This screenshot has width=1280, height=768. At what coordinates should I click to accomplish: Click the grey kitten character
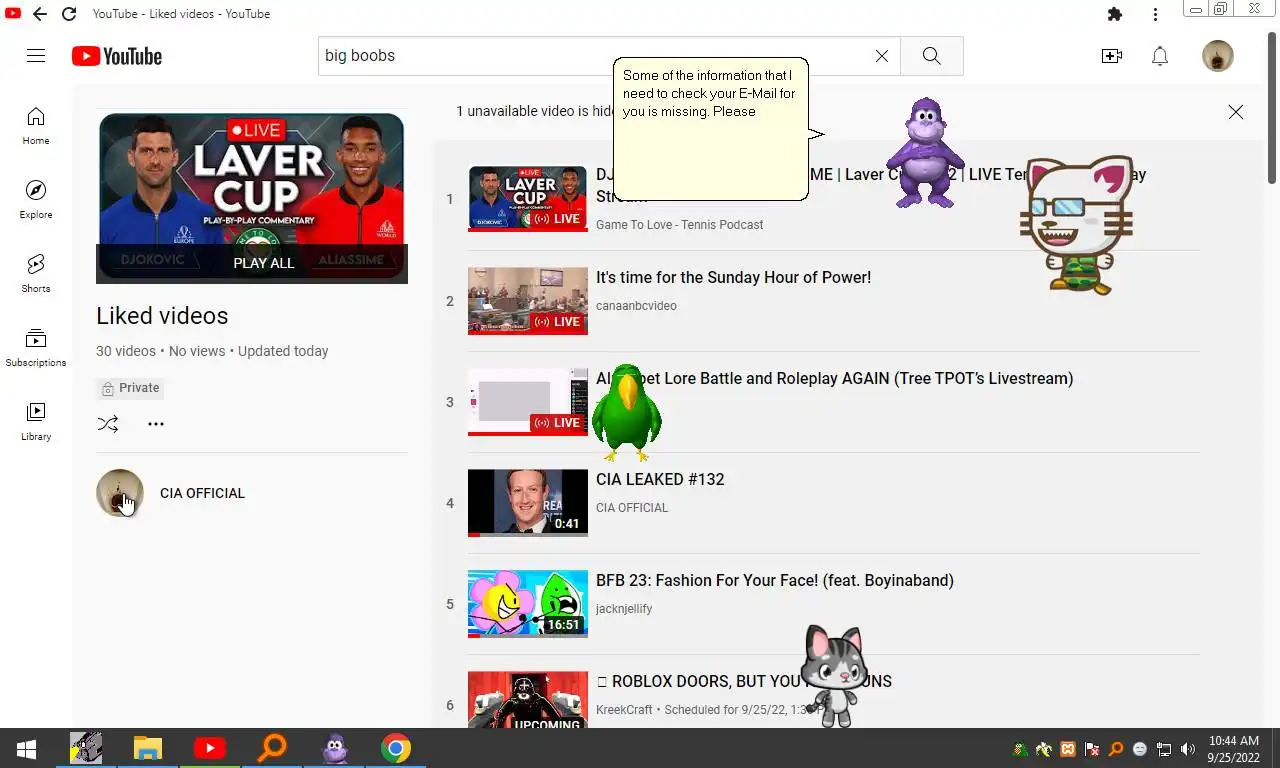tap(834, 676)
